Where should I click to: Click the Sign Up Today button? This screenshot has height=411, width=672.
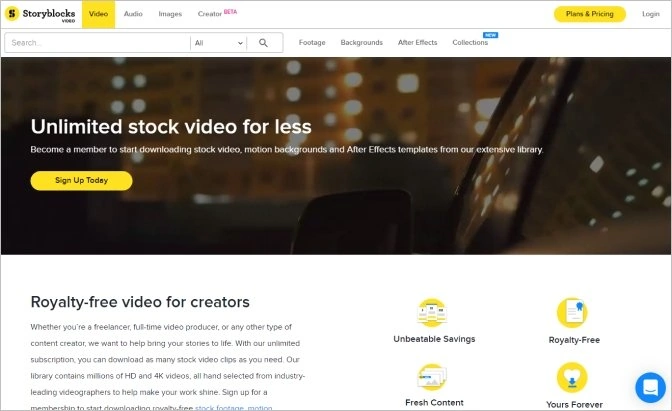pyautogui.click(x=81, y=181)
